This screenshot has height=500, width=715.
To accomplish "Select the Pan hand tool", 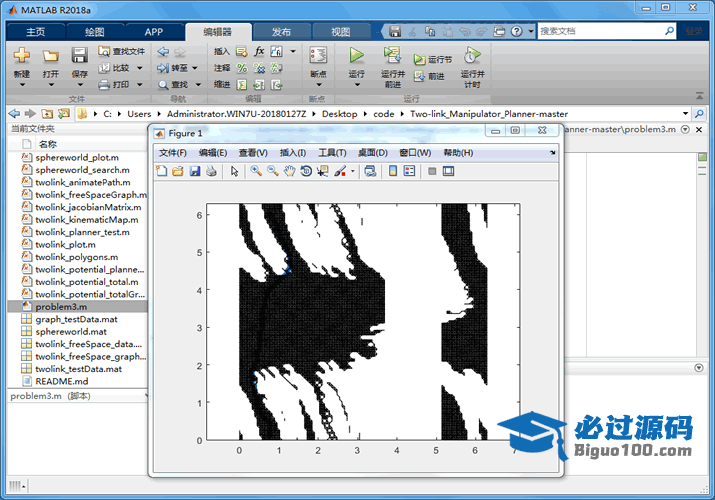I will (x=289, y=171).
